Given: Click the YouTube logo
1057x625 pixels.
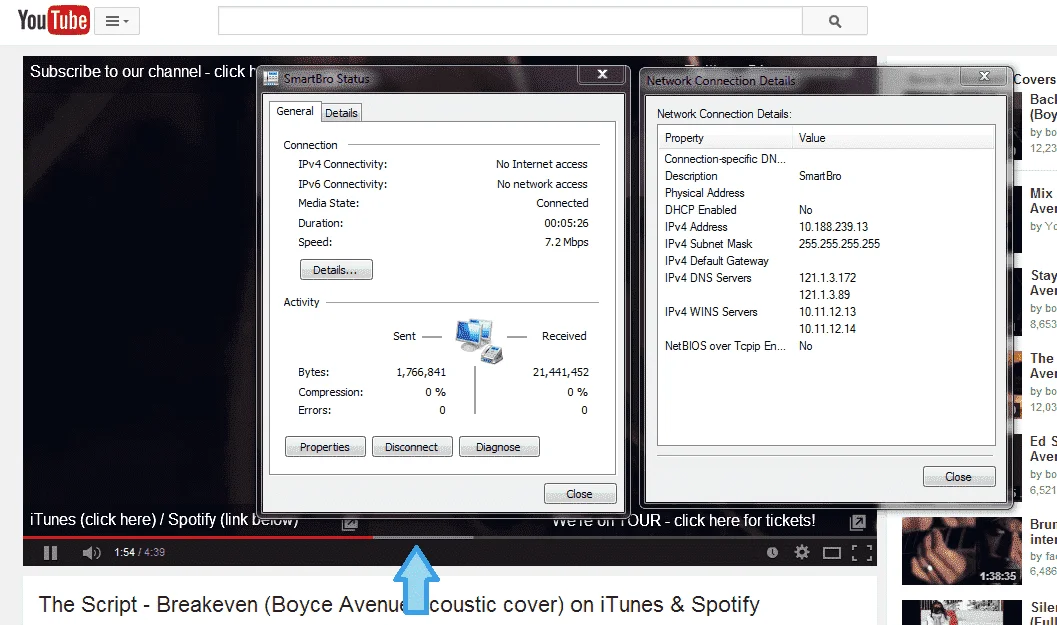Looking at the screenshot, I should 53,21.
